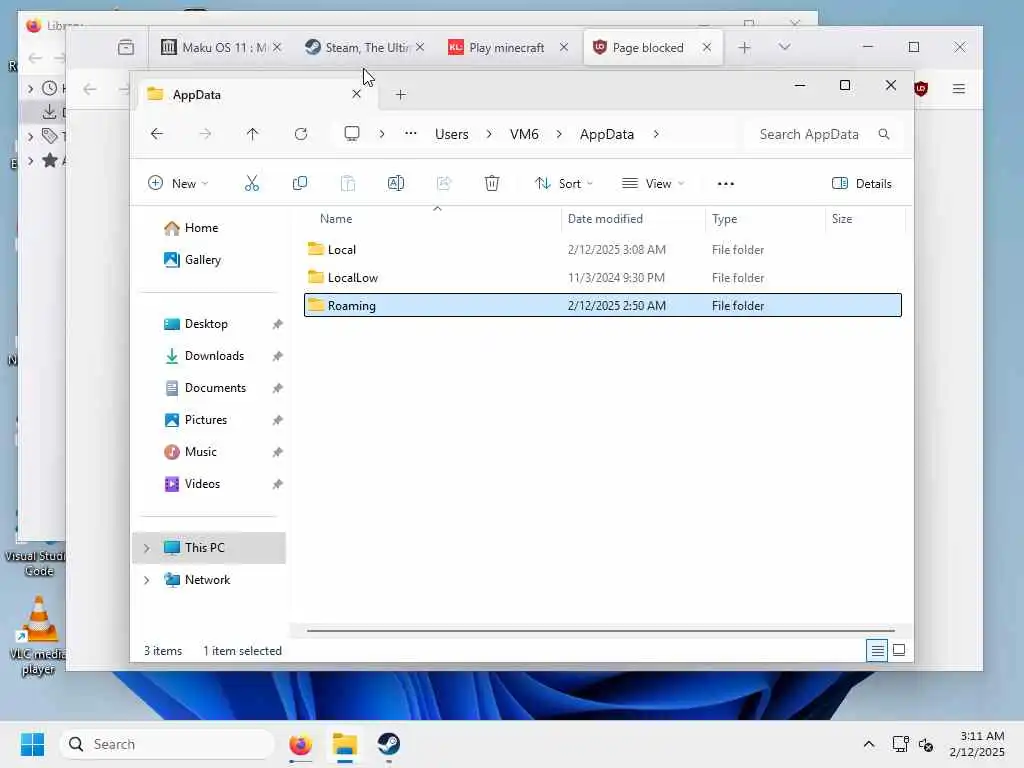Click the Search AppData input field
The image size is (1024, 768).
(x=824, y=134)
